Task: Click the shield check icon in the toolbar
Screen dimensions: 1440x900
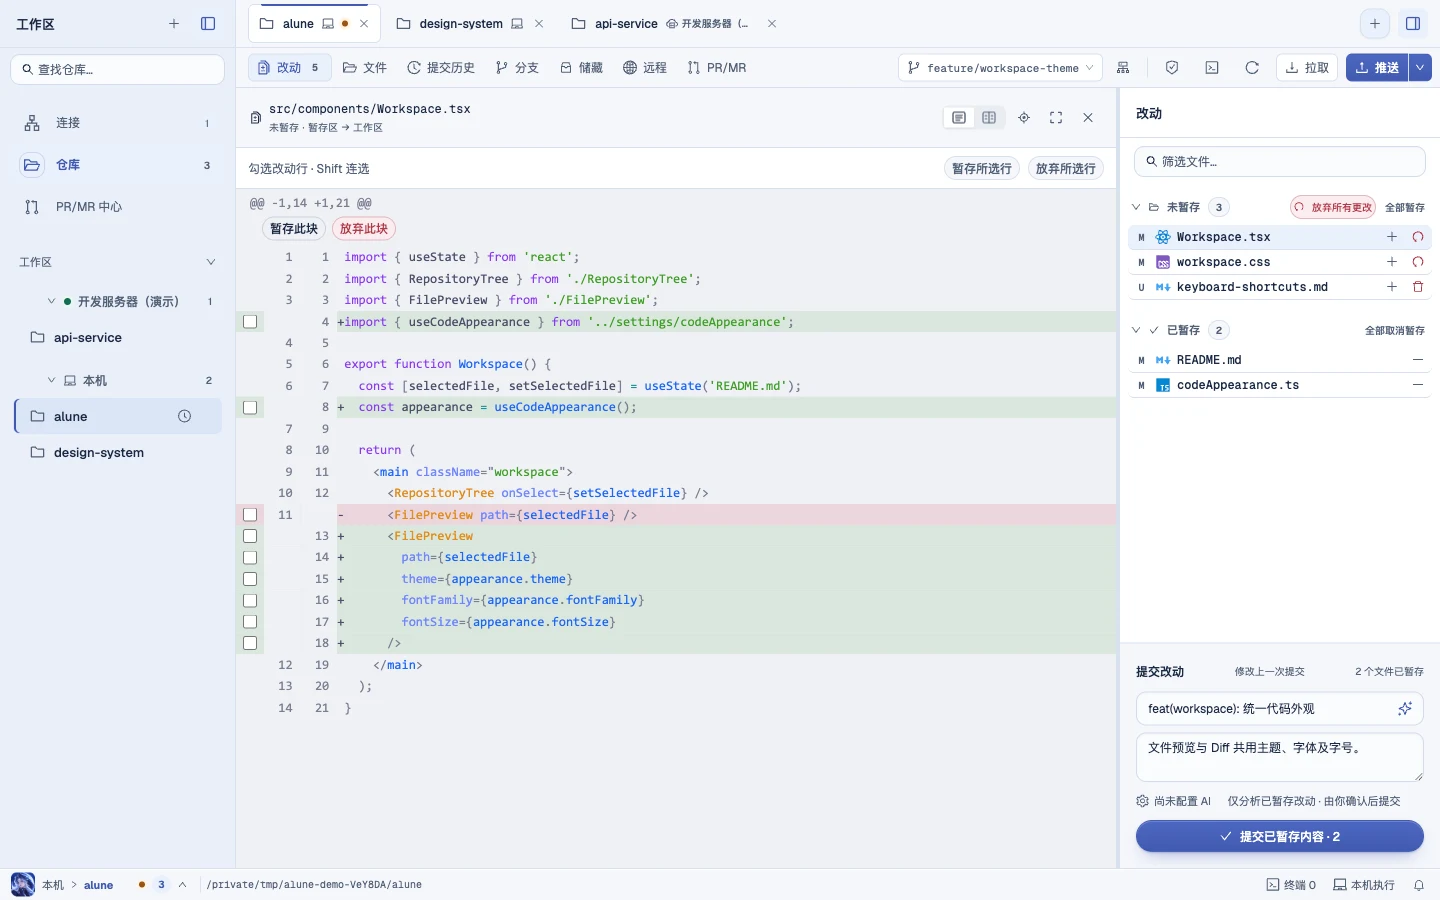Action: click(x=1172, y=68)
